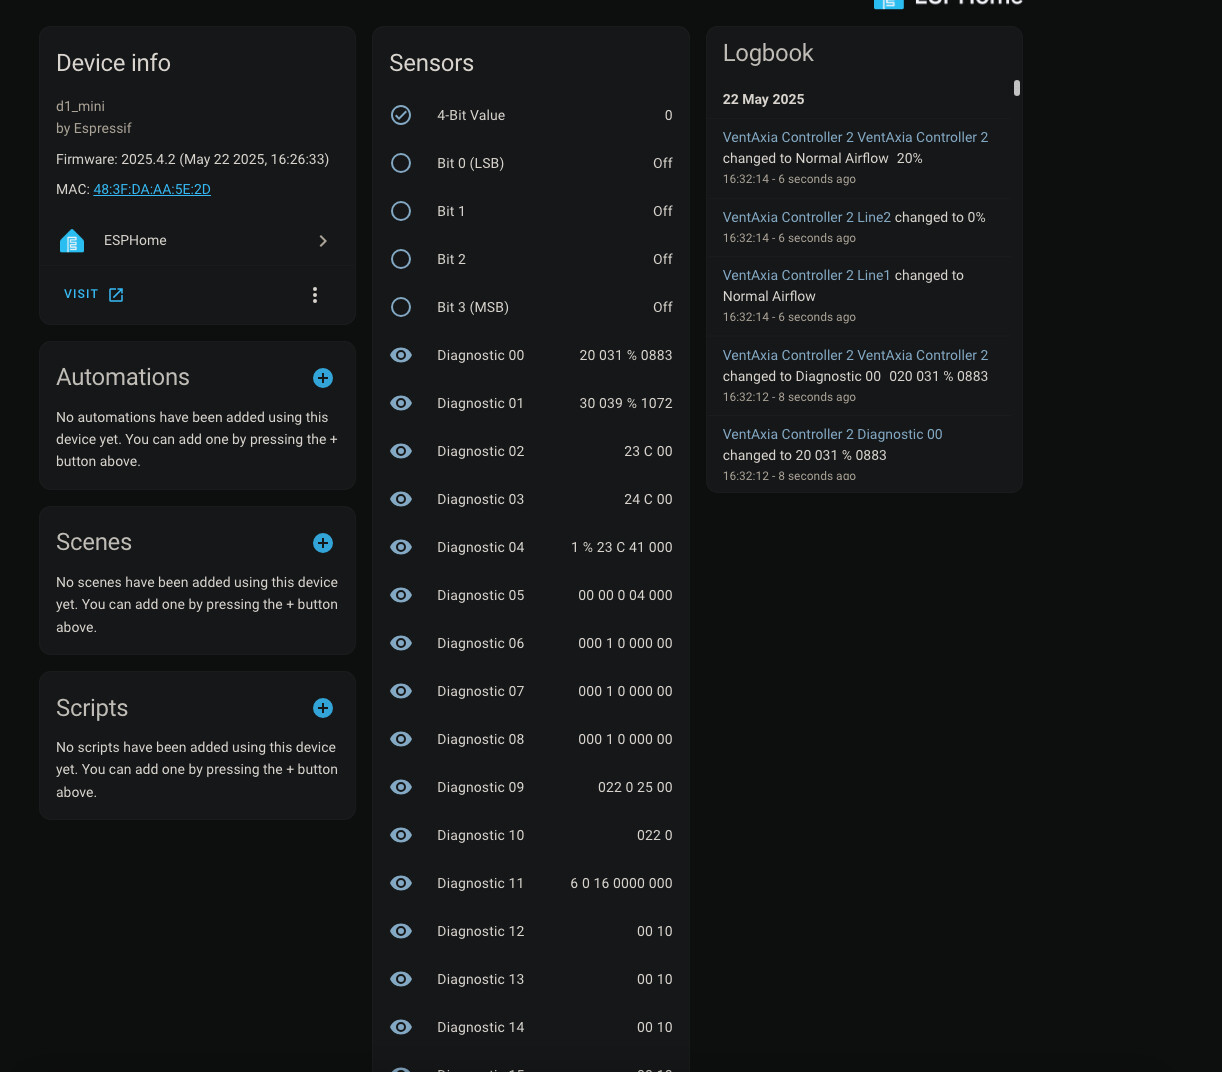Click the Bit 0 (LSB) state icon
This screenshot has height=1072, width=1222.
coord(401,163)
